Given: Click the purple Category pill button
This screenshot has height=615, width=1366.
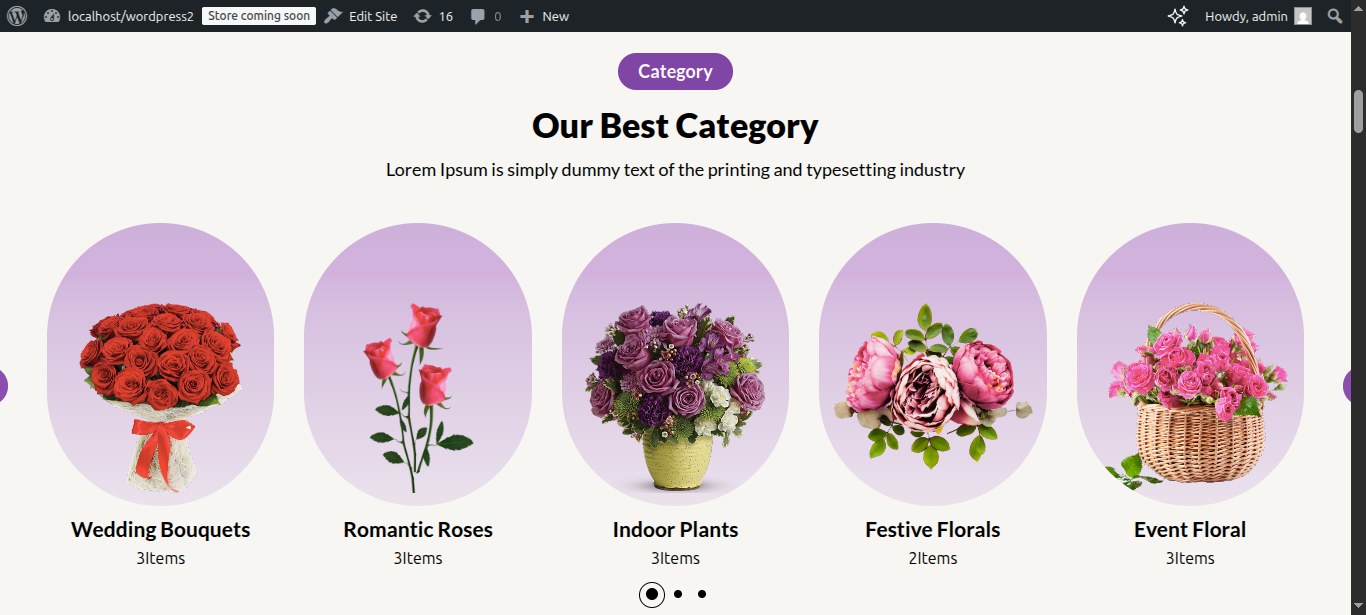Looking at the screenshot, I should tap(675, 71).
